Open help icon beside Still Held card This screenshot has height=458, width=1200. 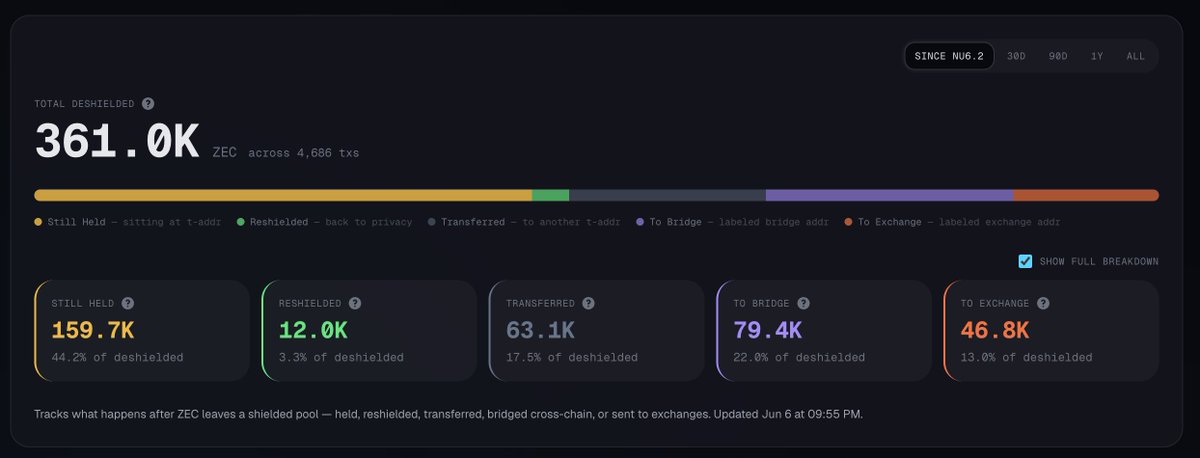pyautogui.click(x=128, y=303)
